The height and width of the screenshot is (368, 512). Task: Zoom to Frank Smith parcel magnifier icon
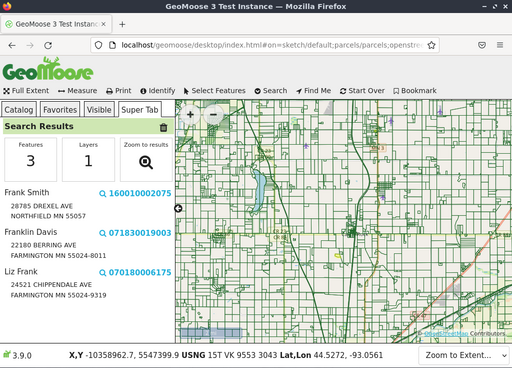tap(103, 194)
